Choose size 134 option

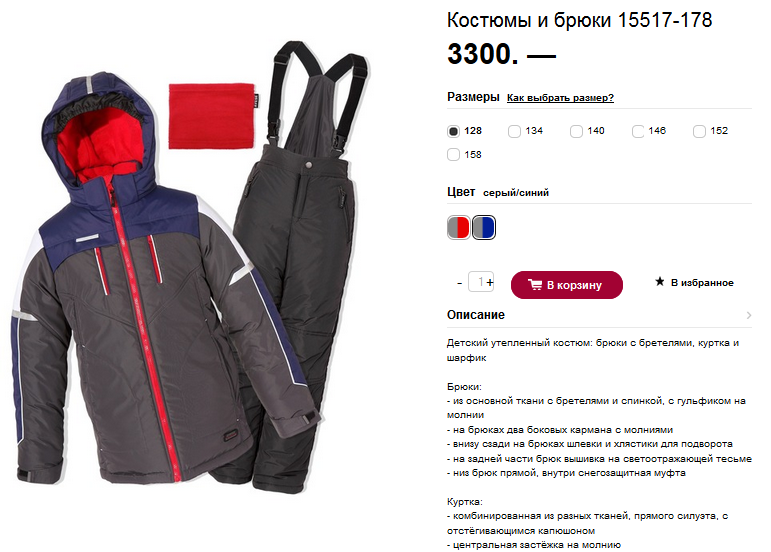tap(514, 131)
